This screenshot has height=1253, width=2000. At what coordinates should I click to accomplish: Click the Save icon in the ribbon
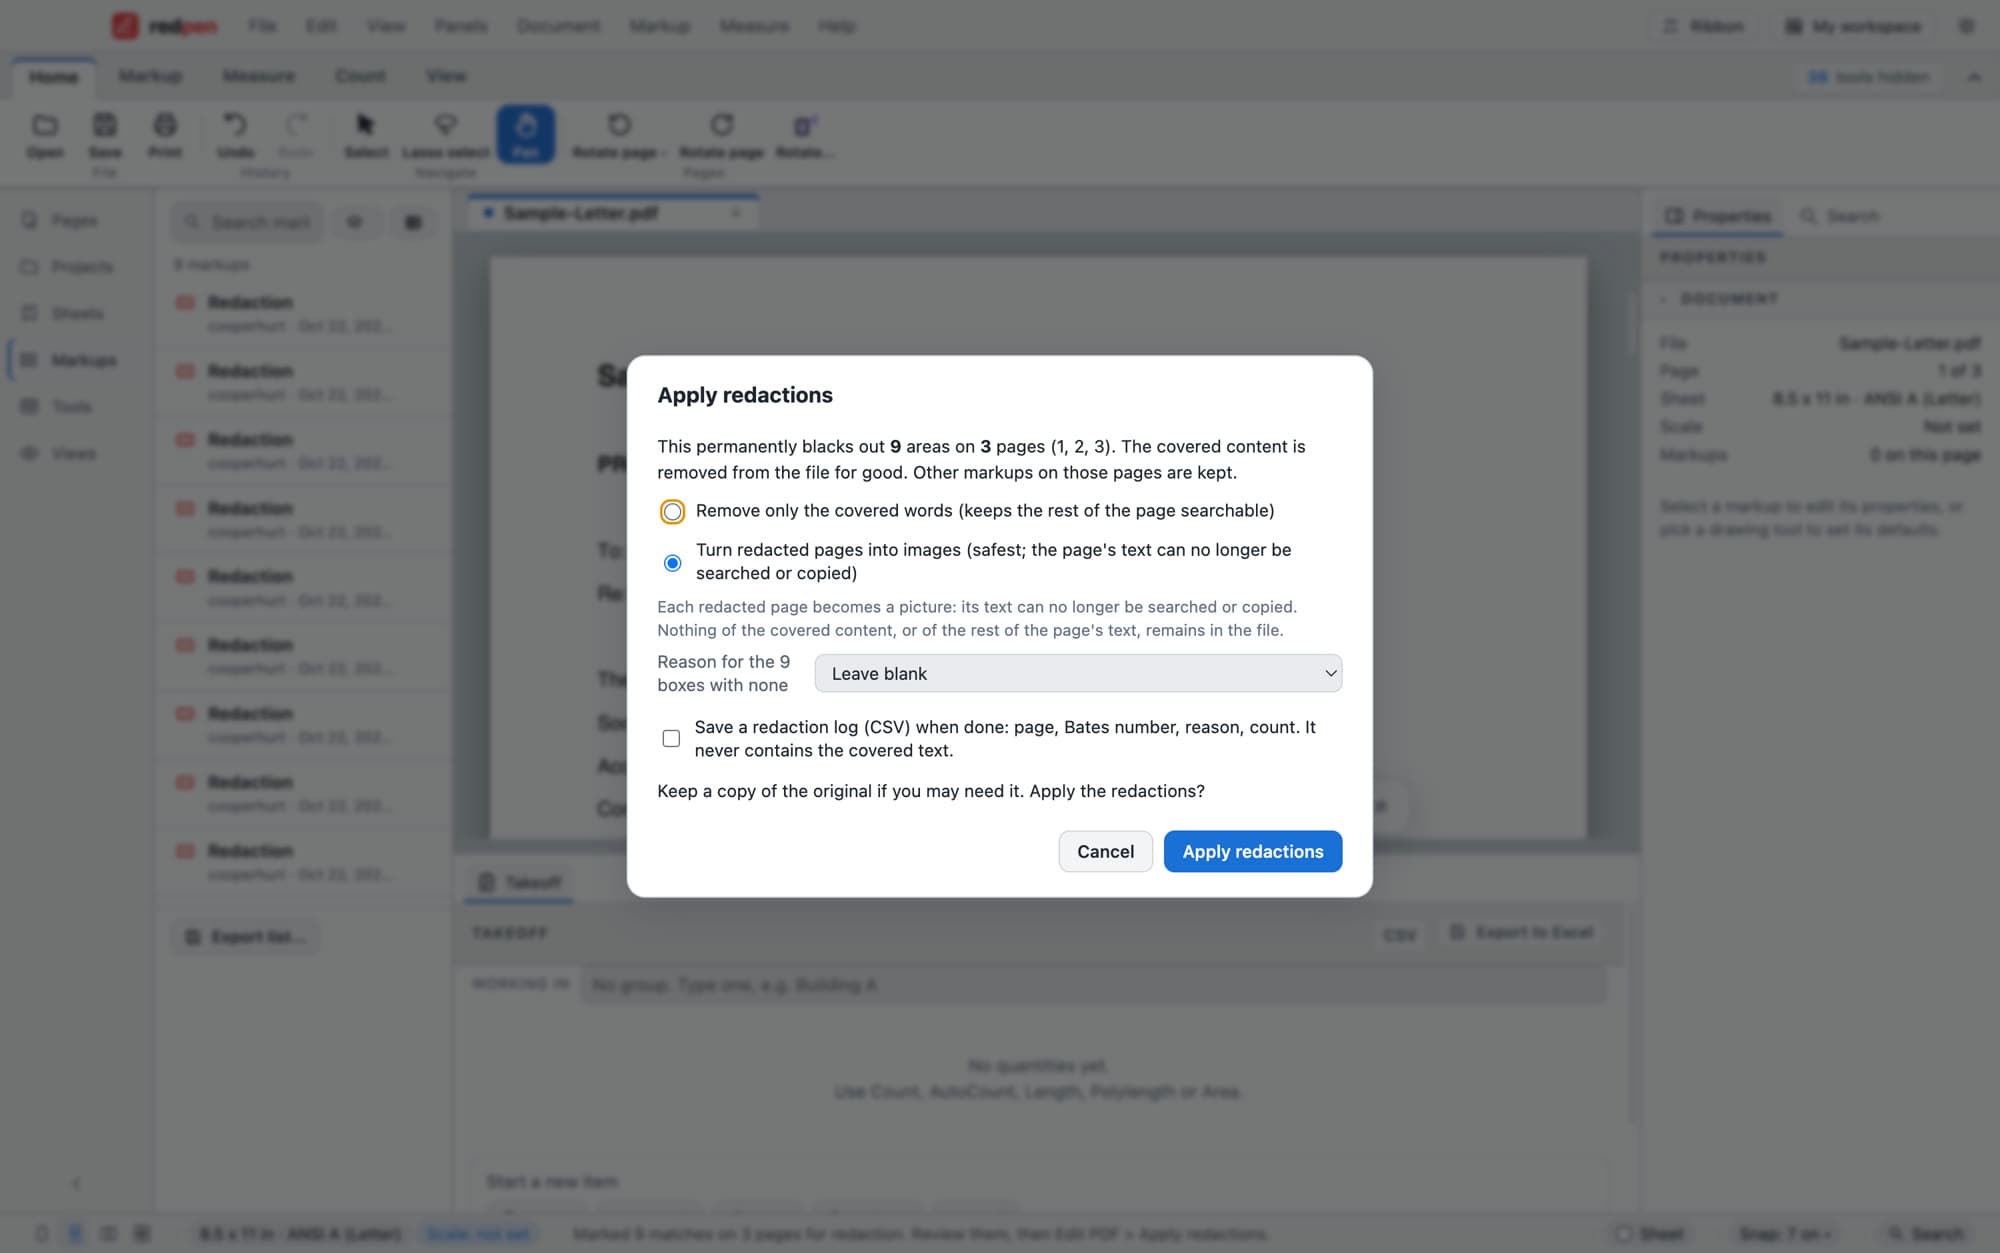click(x=105, y=125)
